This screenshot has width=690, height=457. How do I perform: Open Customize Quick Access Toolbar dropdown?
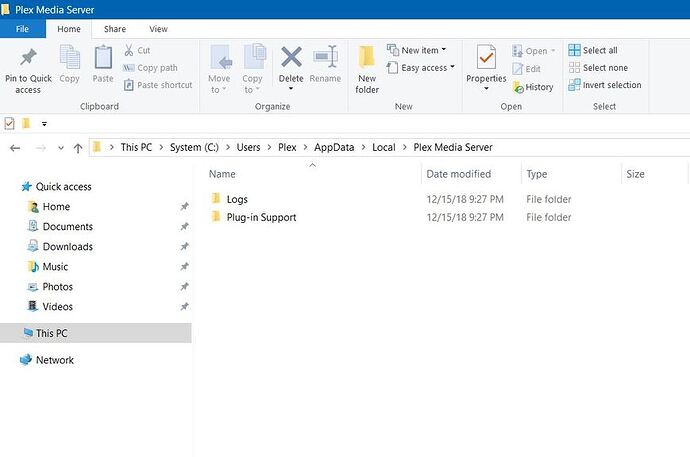click(44, 124)
